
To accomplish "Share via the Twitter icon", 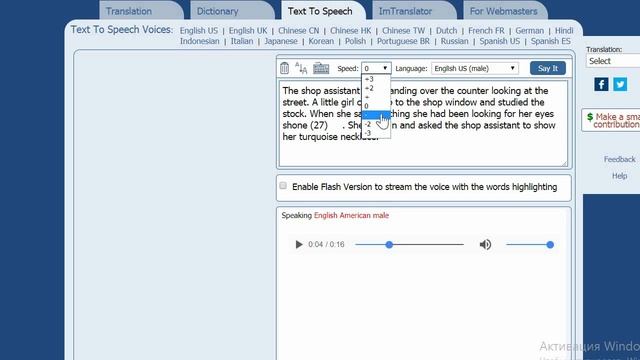I will click(x=620, y=84).
